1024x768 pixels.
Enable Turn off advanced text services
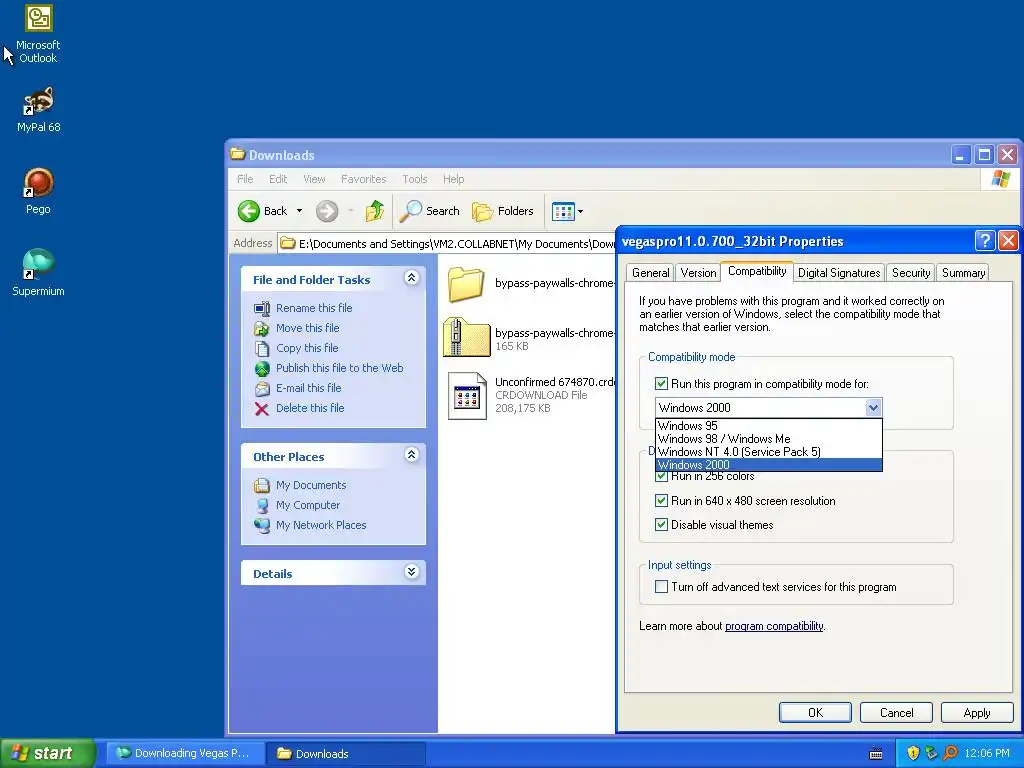click(x=662, y=586)
